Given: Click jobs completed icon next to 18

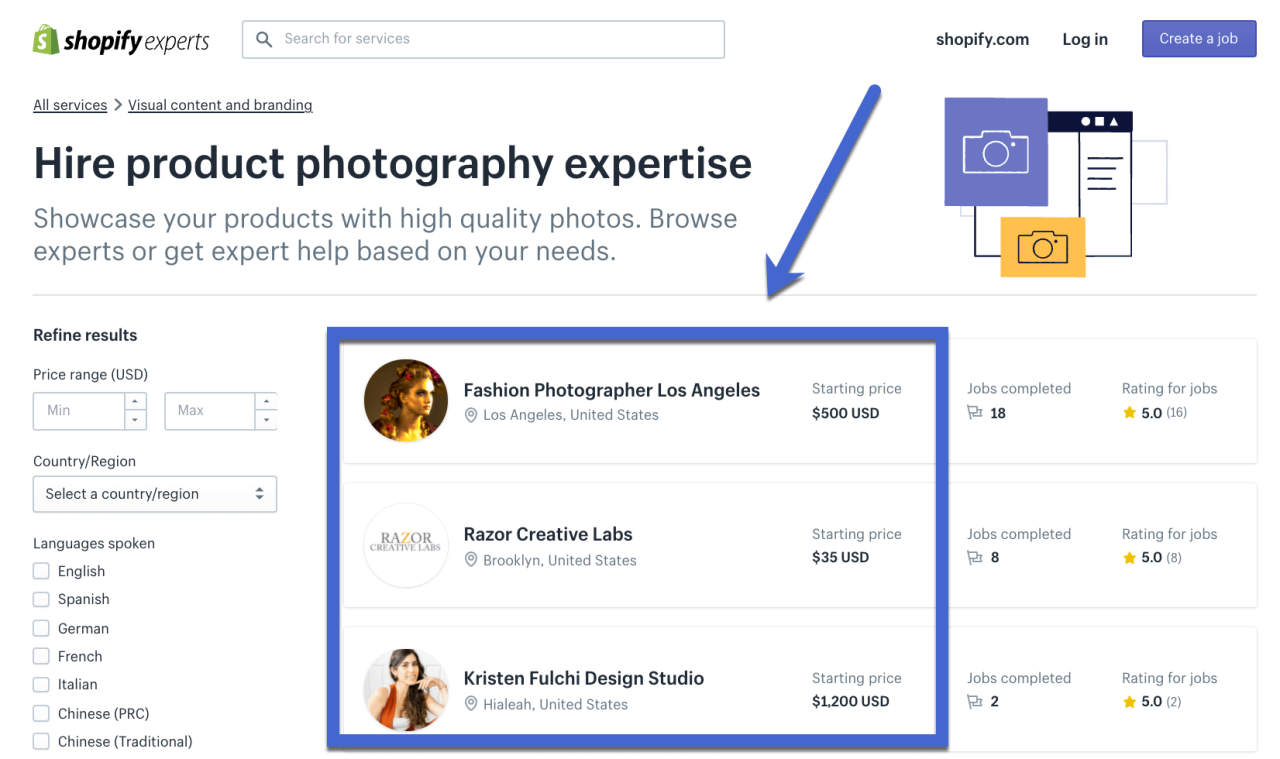Looking at the screenshot, I should point(975,412).
